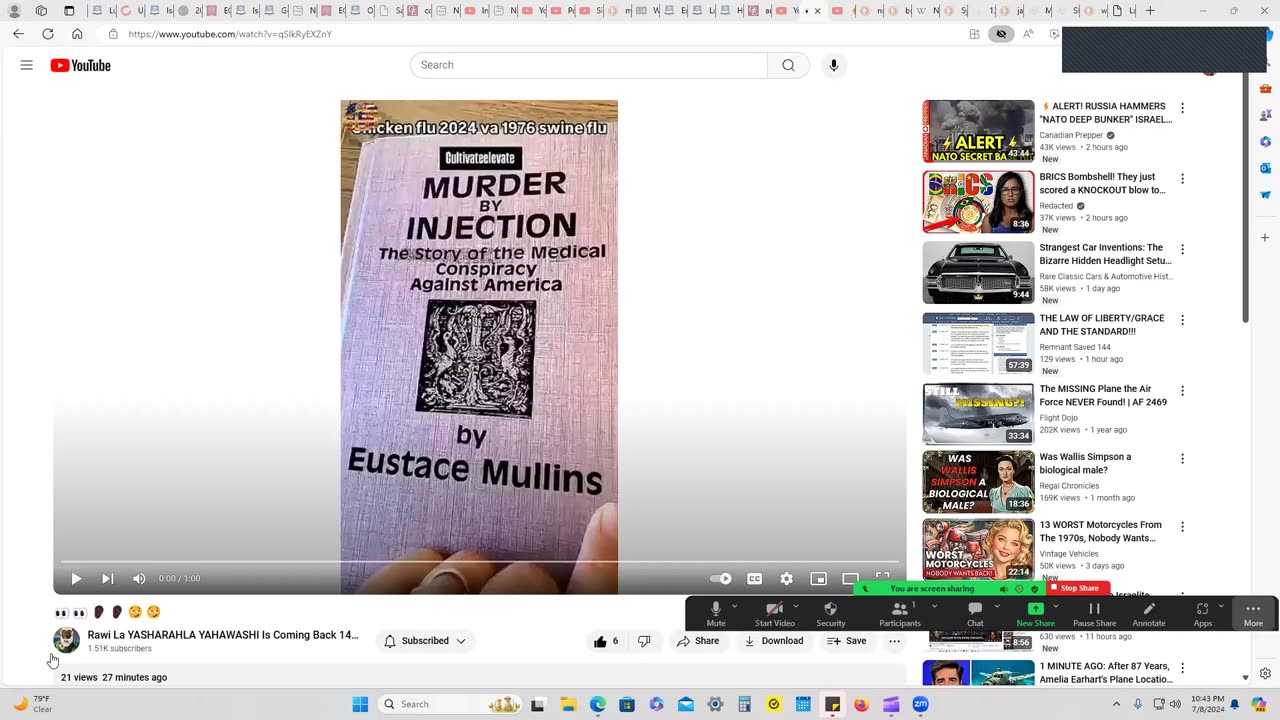Viewport: 1280px width, 720px height.
Task: Open options menu for 13 WORST Motorcycles video
Action: point(1182,527)
